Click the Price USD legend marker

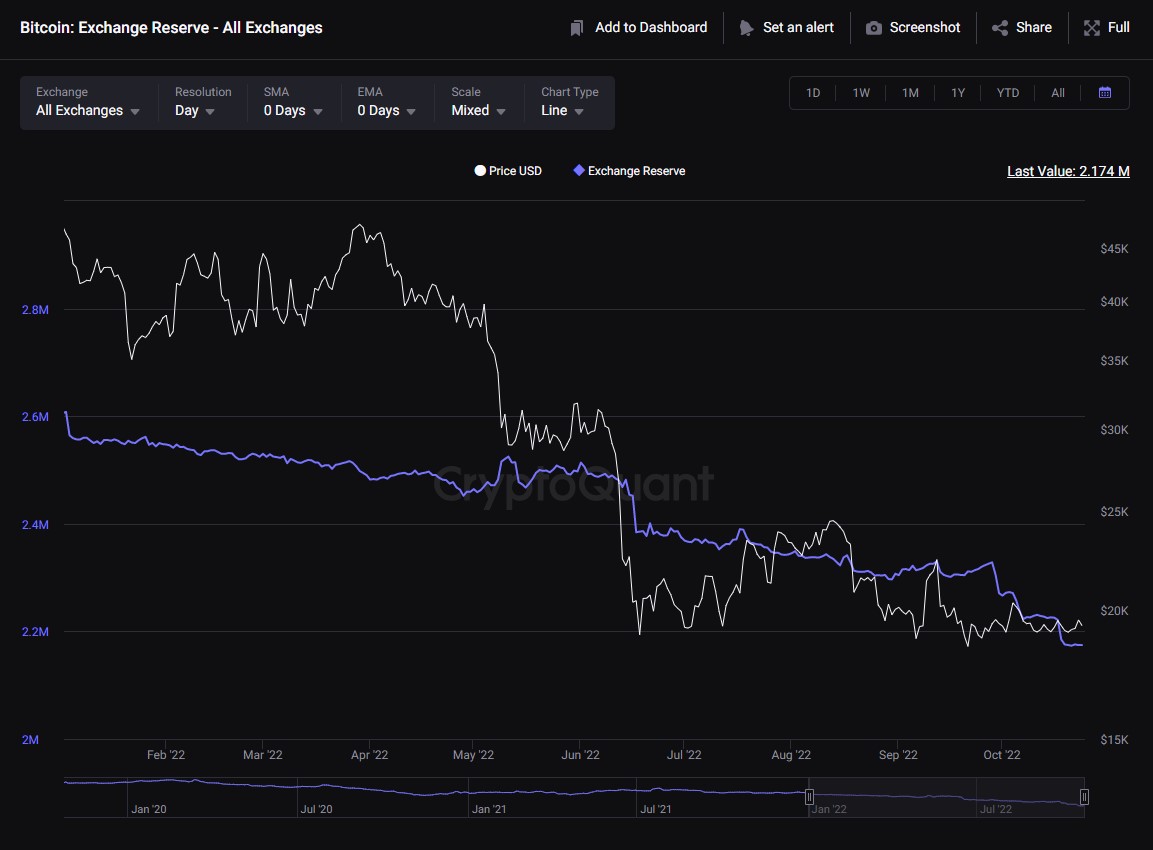click(480, 170)
